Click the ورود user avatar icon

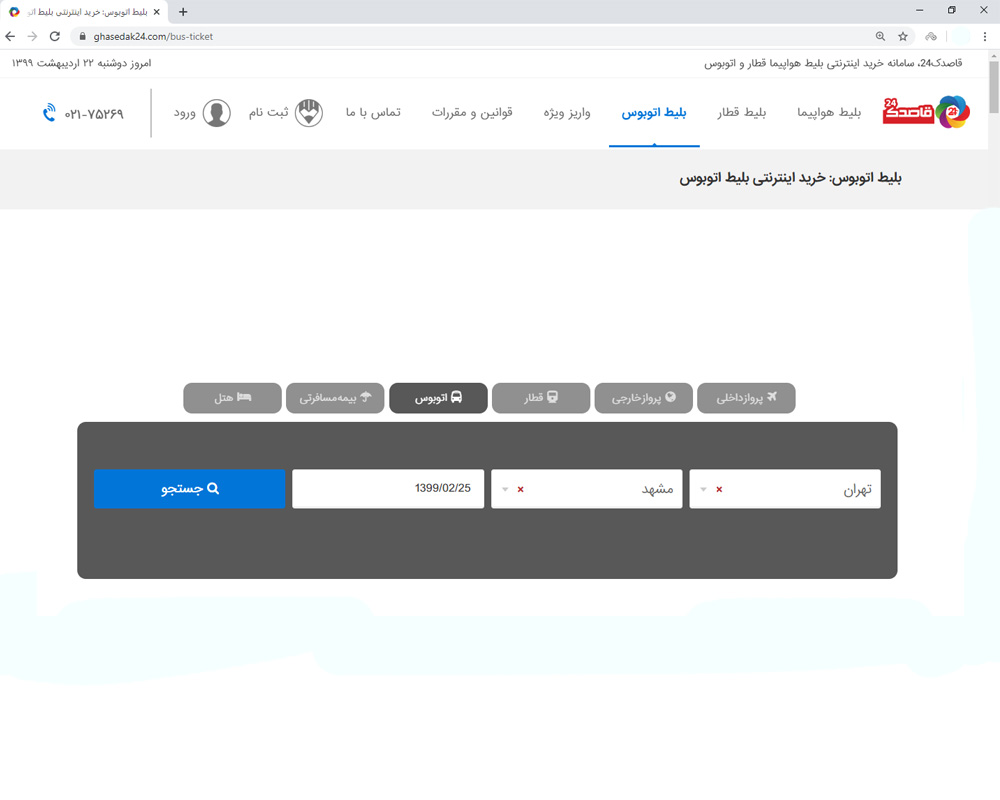[x=217, y=113]
